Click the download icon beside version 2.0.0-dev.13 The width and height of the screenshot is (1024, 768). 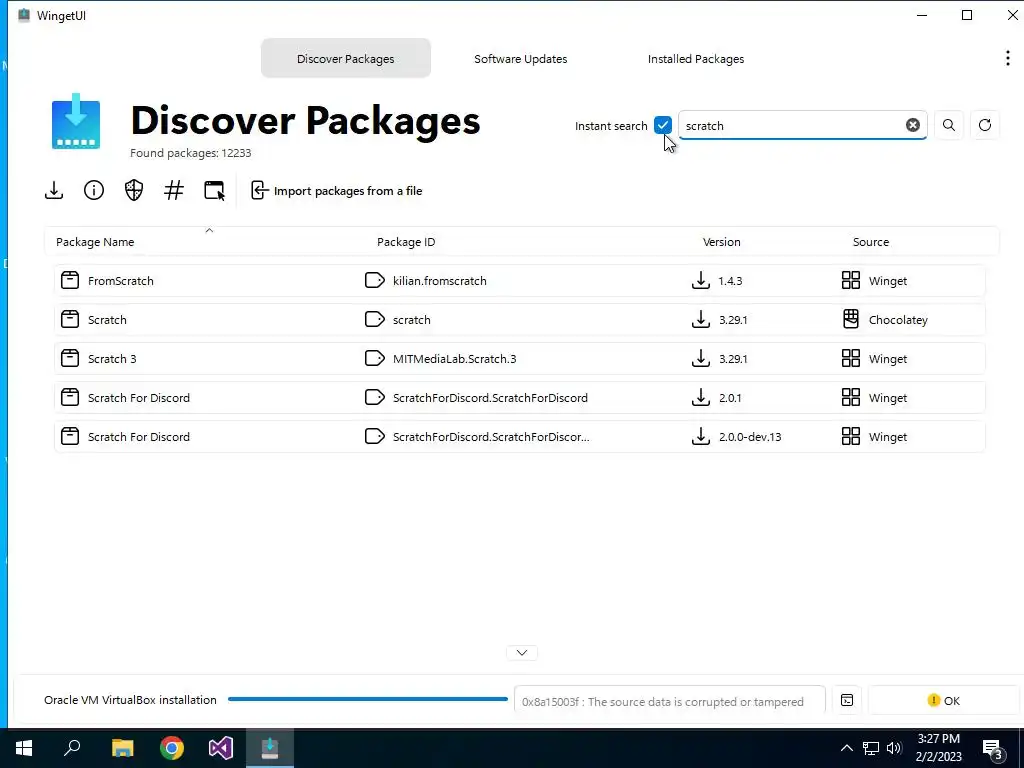click(x=701, y=437)
